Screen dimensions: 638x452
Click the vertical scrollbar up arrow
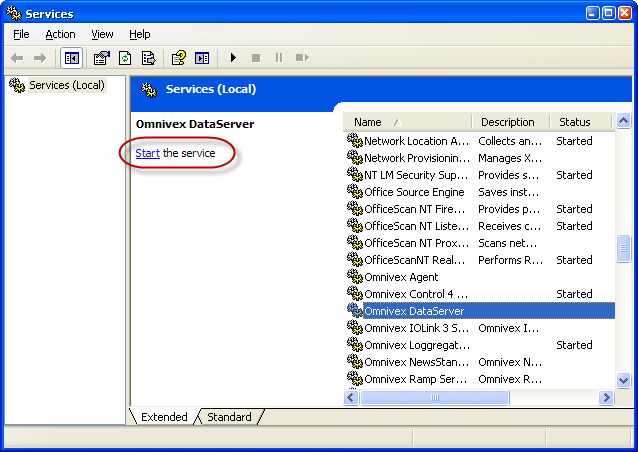623,121
